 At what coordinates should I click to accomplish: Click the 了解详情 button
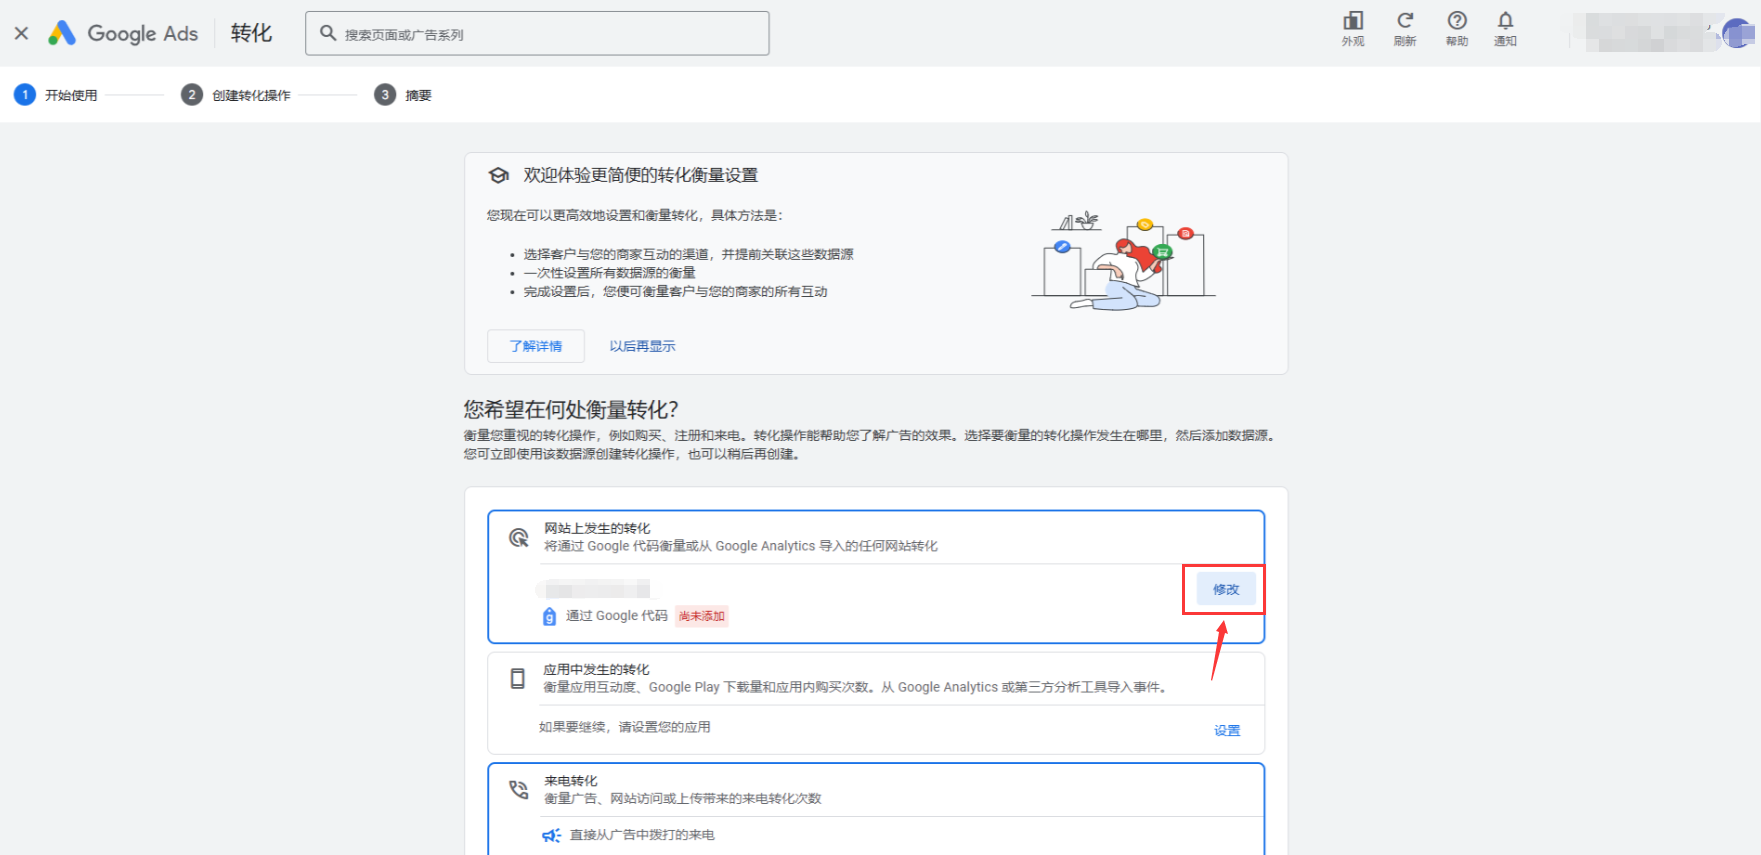click(536, 346)
